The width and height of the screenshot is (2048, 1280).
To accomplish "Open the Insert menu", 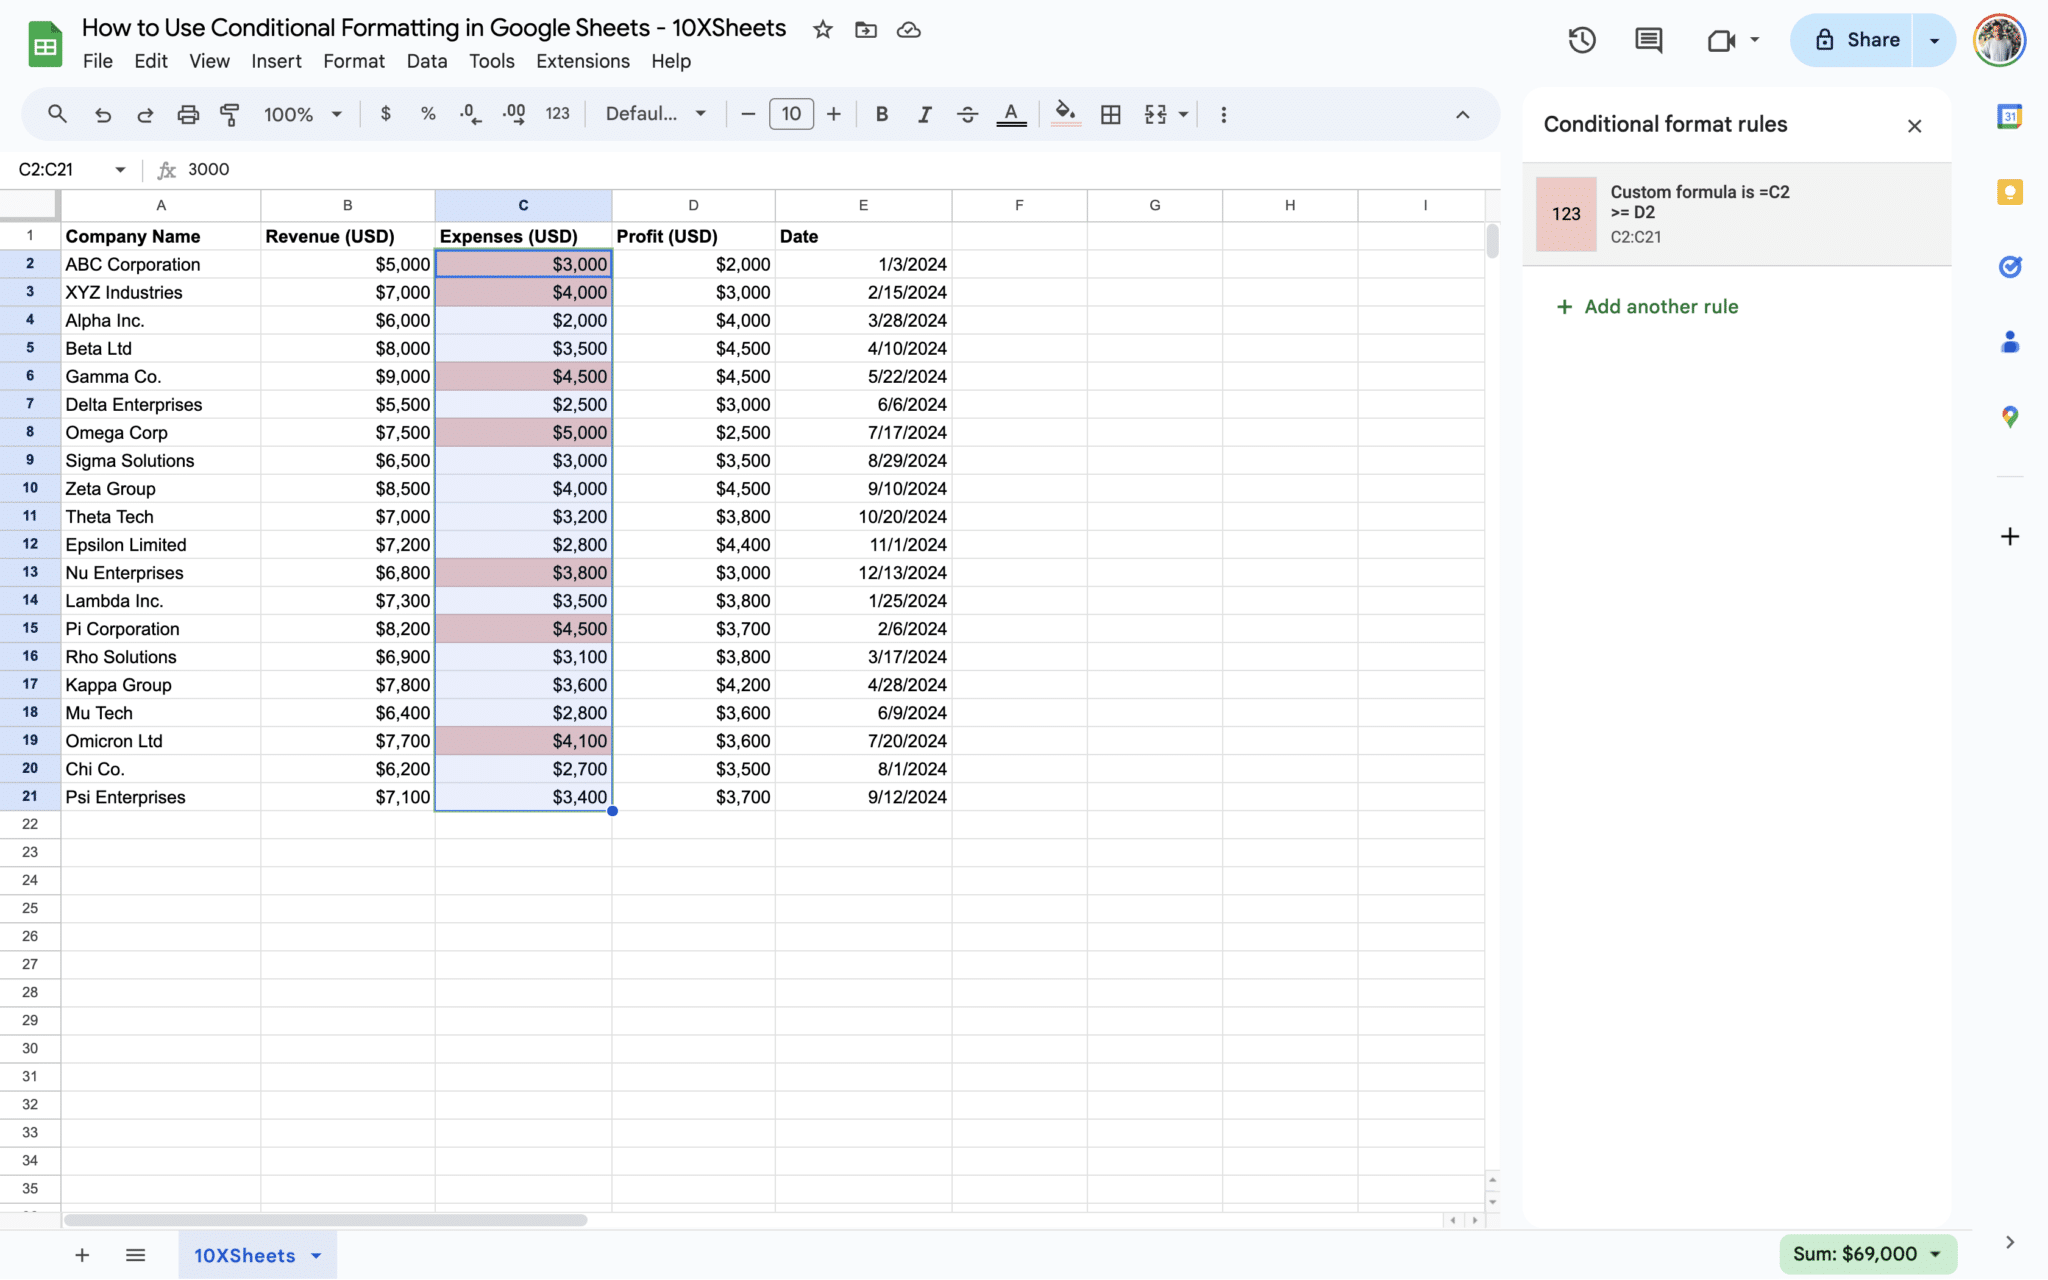I will pos(276,61).
